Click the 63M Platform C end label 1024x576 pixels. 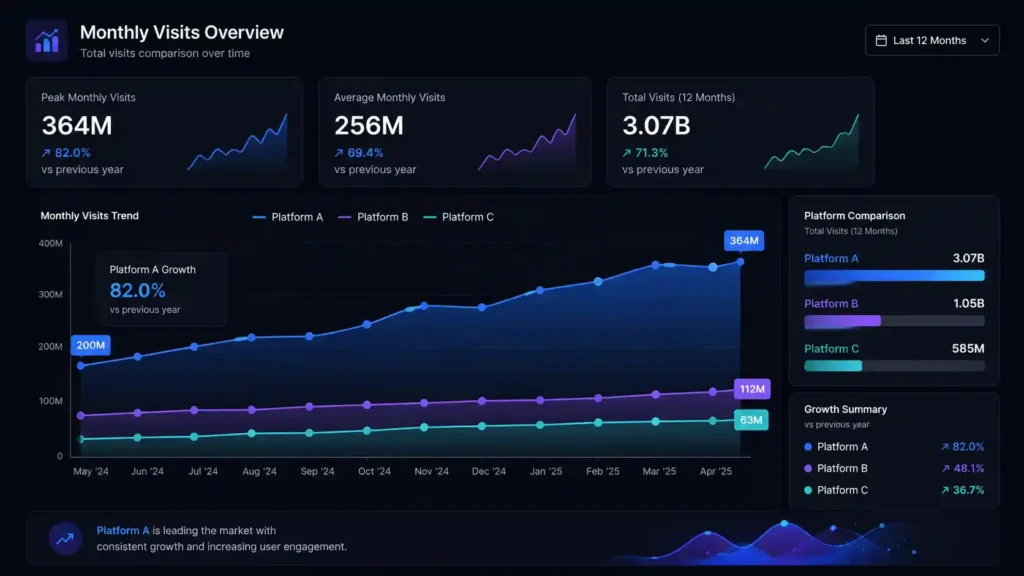point(751,420)
